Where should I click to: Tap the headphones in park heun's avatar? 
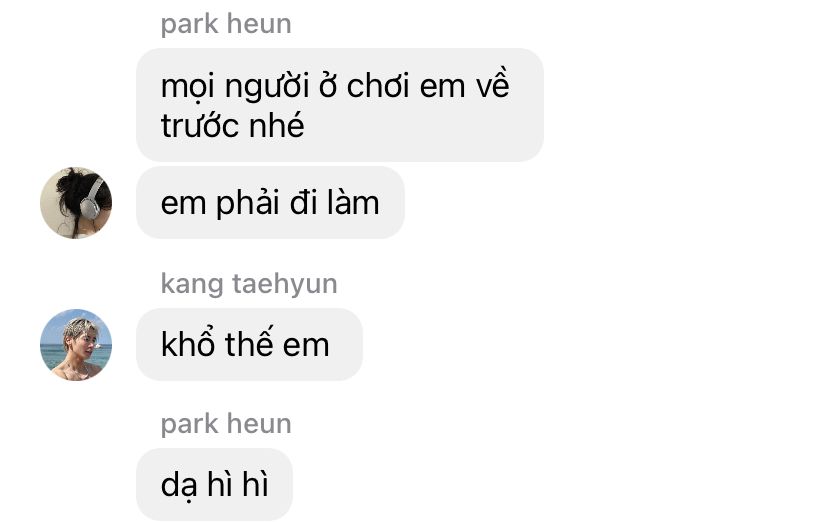[x=91, y=198]
